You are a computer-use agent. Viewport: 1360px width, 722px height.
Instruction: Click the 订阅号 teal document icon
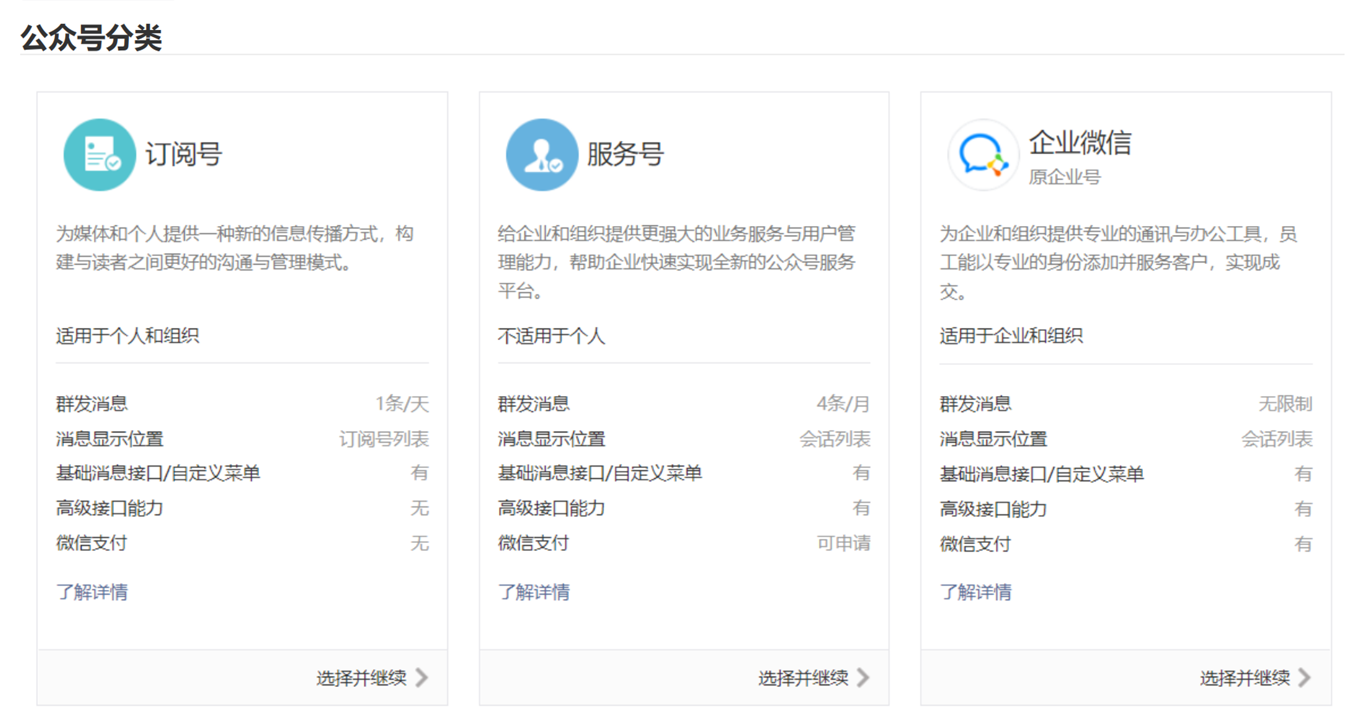(x=99, y=155)
